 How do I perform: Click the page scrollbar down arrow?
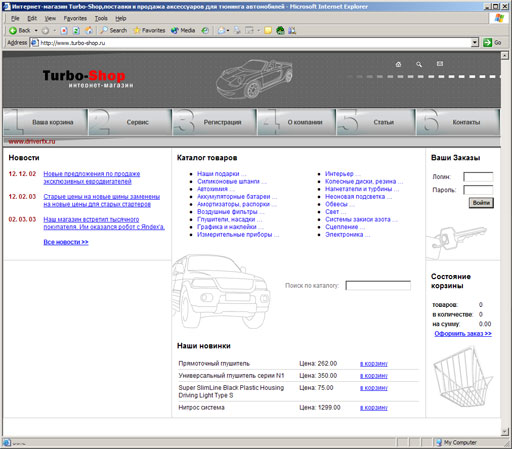(505, 432)
